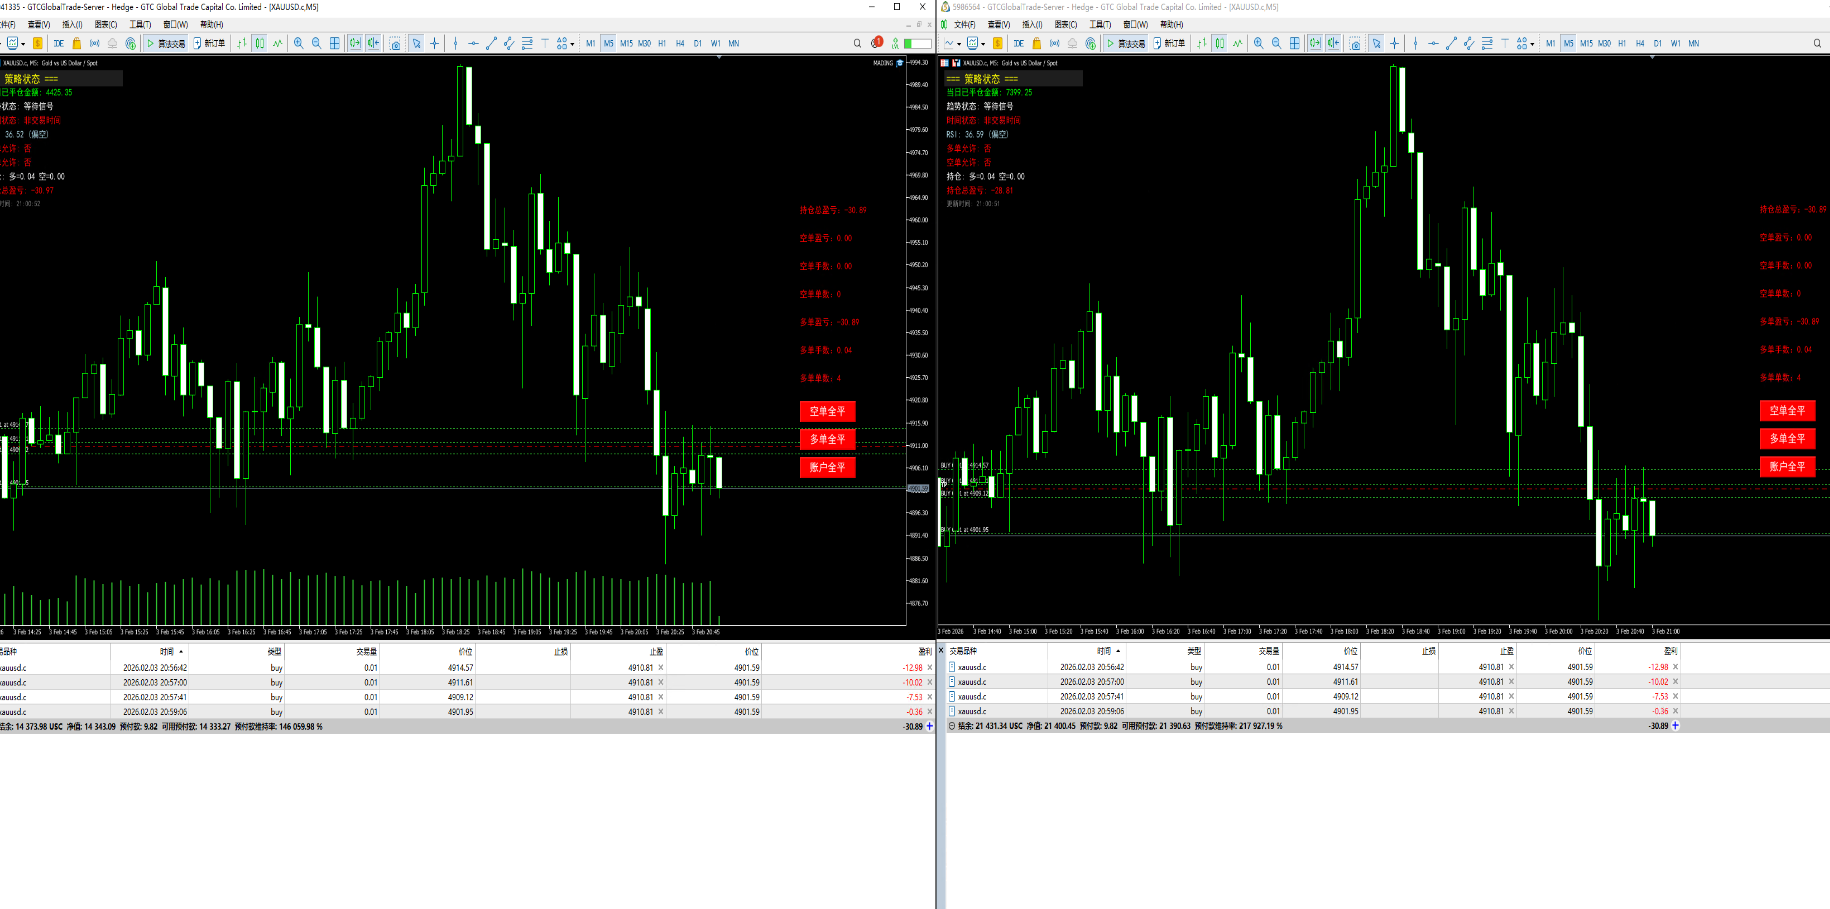Image resolution: width=1830 pixels, height=909 pixels.
Task: Expand the objects list dropdown in right window
Action: pyautogui.click(x=1532, y=43)
